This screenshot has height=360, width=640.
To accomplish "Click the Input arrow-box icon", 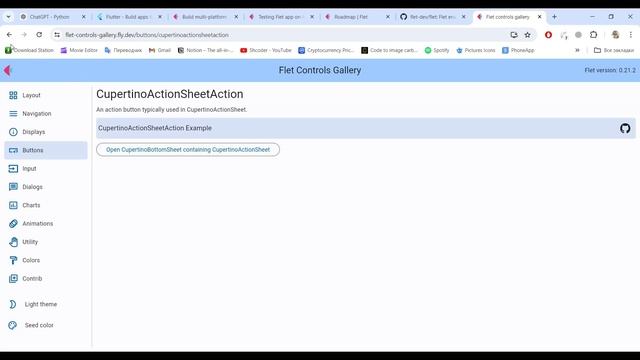I will [x=13, y=169].
